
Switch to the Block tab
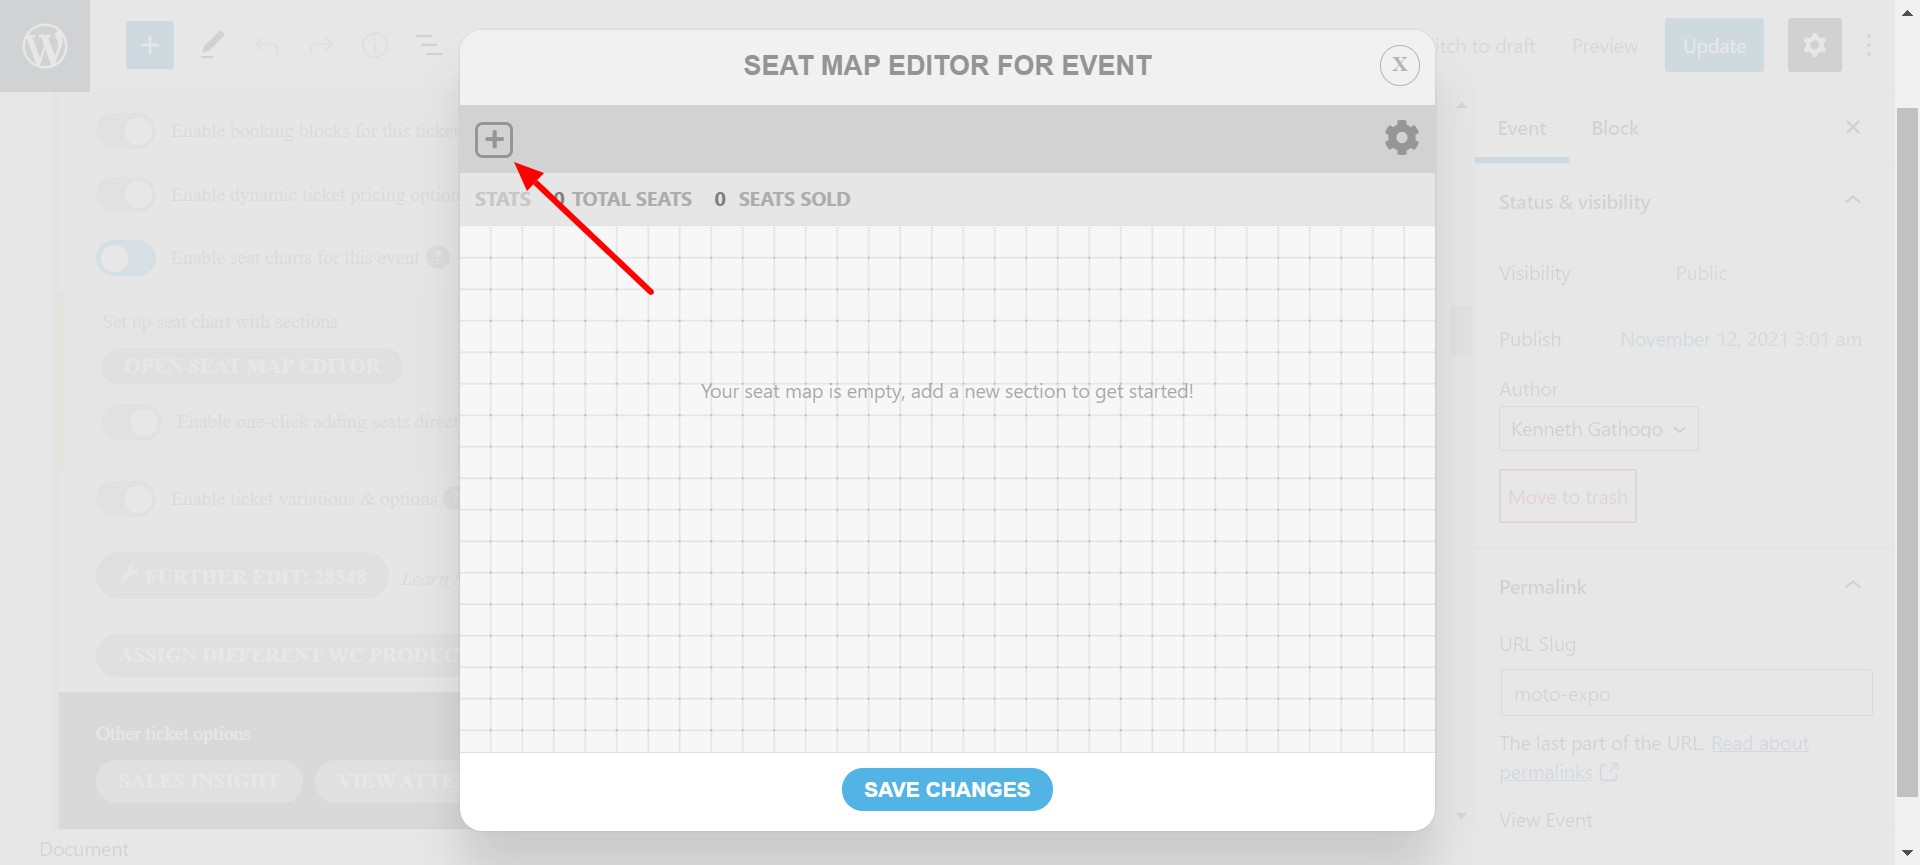(x=1614, y=129)
